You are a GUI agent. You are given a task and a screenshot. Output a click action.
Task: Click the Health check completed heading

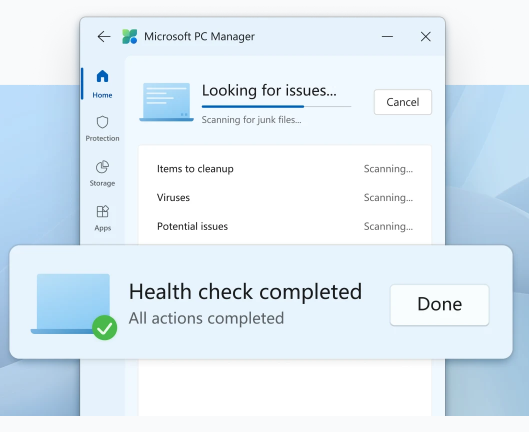coord(245,292)
